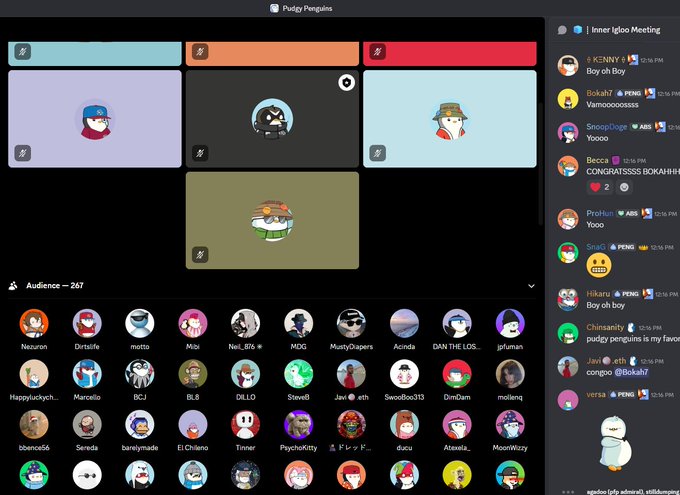Viewport: 680px width, 495px height.
Task: Select the speaker with blue cap penguin avatar
Action: (95, 119)
